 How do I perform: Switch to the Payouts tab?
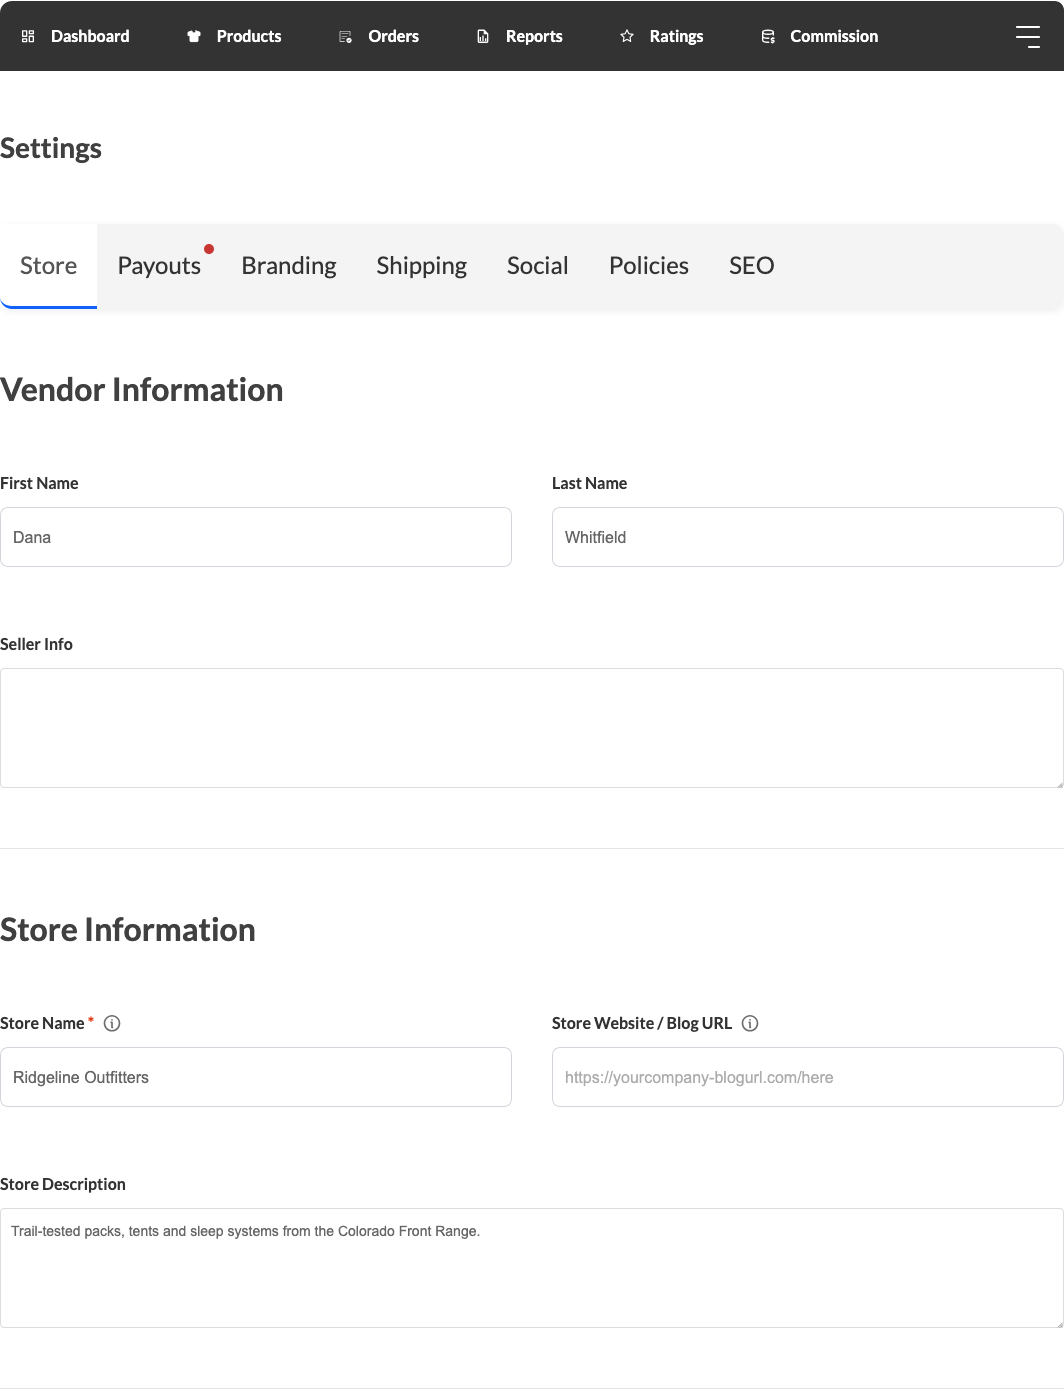(159, 266)
